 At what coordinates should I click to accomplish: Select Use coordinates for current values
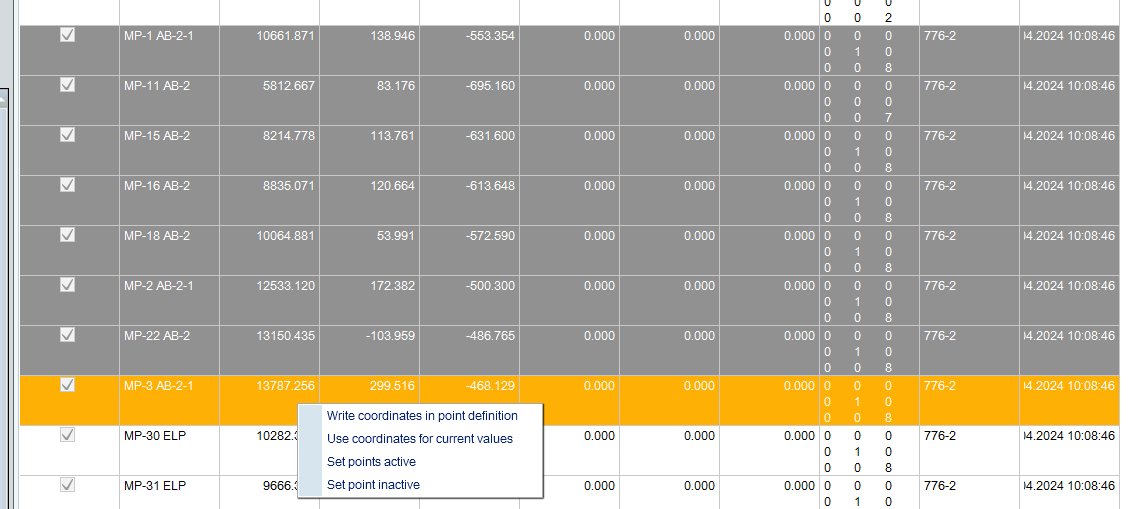(419, 439)
